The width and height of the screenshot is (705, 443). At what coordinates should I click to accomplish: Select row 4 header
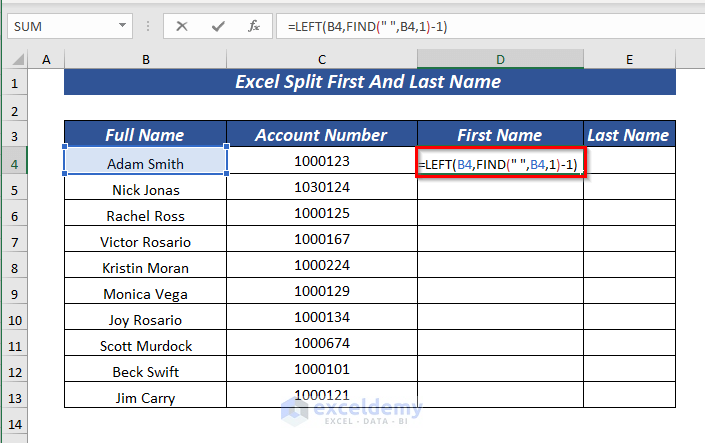16,162
